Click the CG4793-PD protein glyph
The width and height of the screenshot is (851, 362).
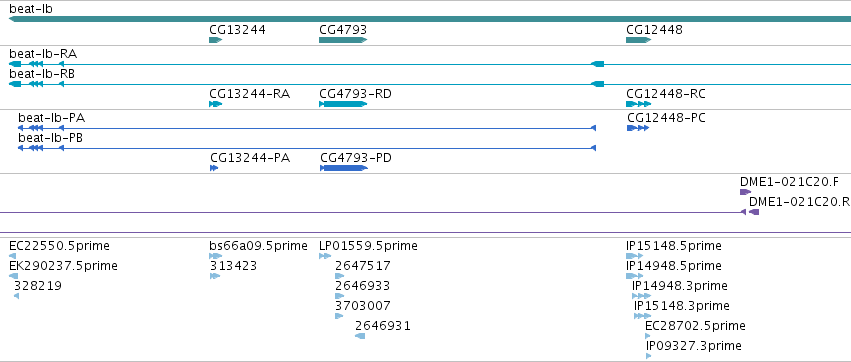pos(344,168)
